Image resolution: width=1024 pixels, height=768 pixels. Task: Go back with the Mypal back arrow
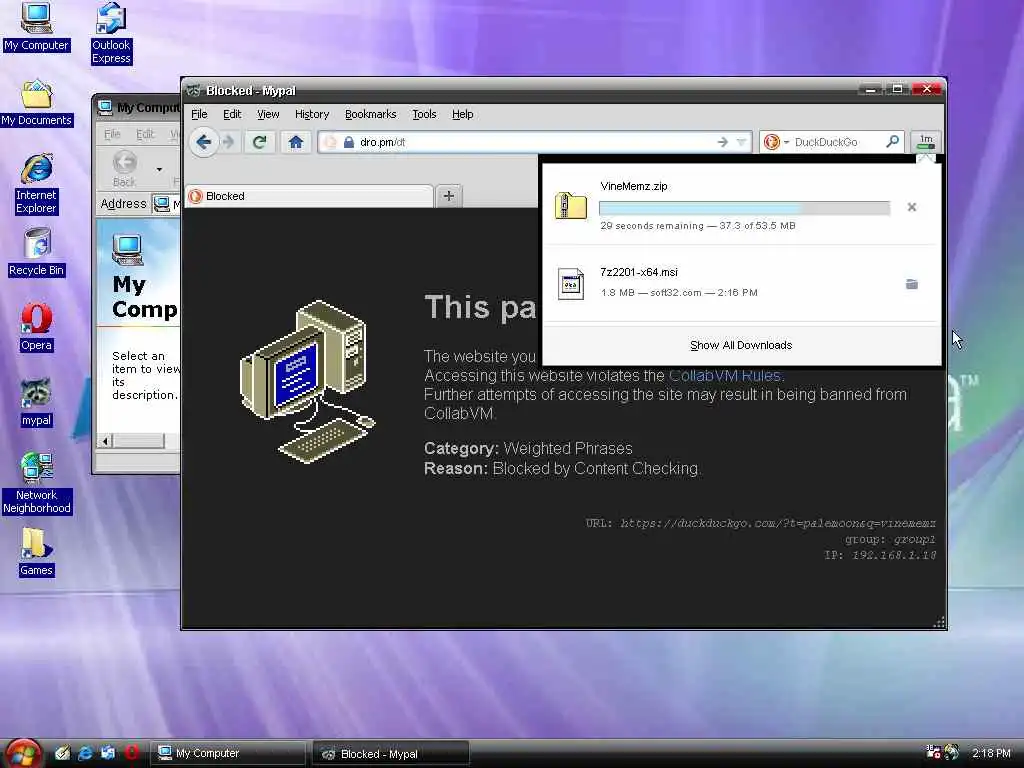point(204,142)
